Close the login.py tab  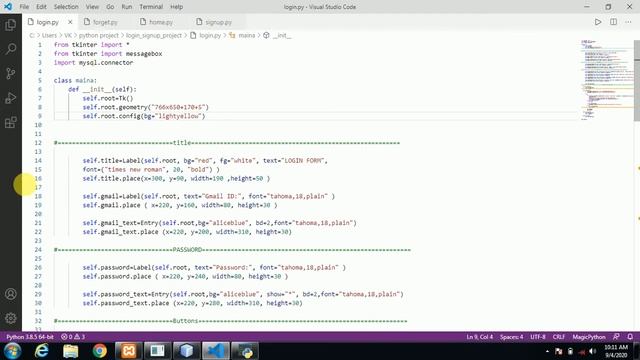coord(70,22)
